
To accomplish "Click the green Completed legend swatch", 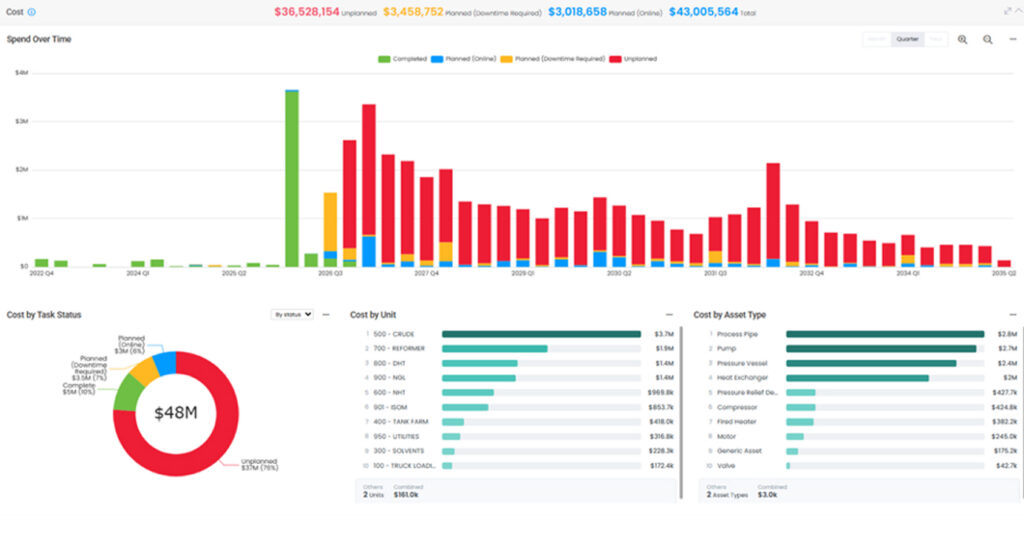I will [384, 59].
